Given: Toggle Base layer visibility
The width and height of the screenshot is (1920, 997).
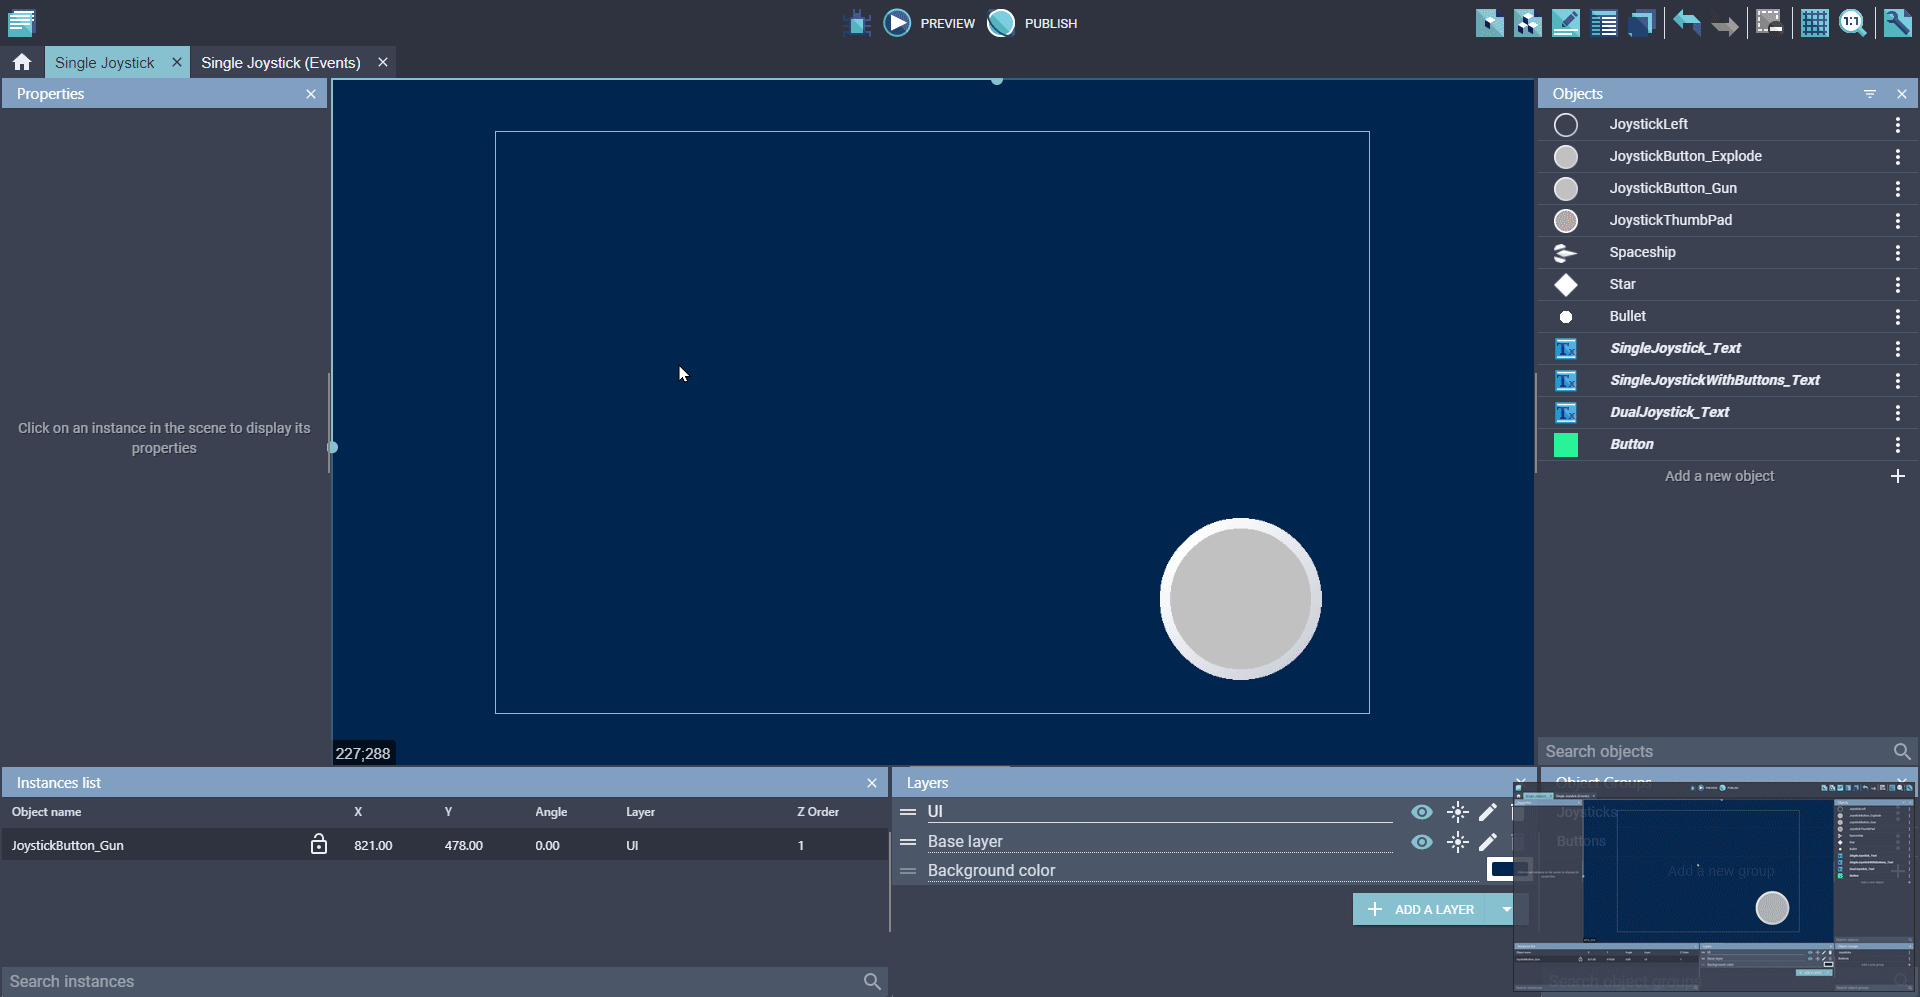Looking at the screenshot, I should (1421, 842).
